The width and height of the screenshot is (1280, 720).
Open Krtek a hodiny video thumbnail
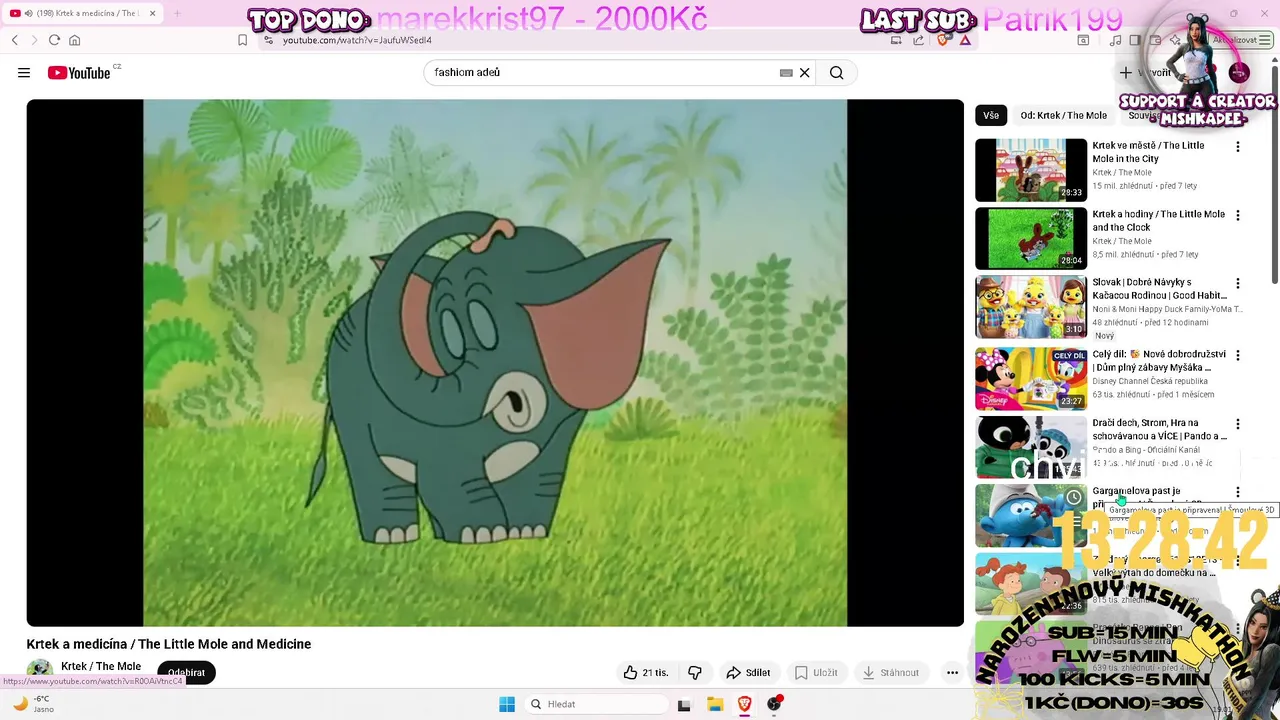click(x=1031, y=239)
